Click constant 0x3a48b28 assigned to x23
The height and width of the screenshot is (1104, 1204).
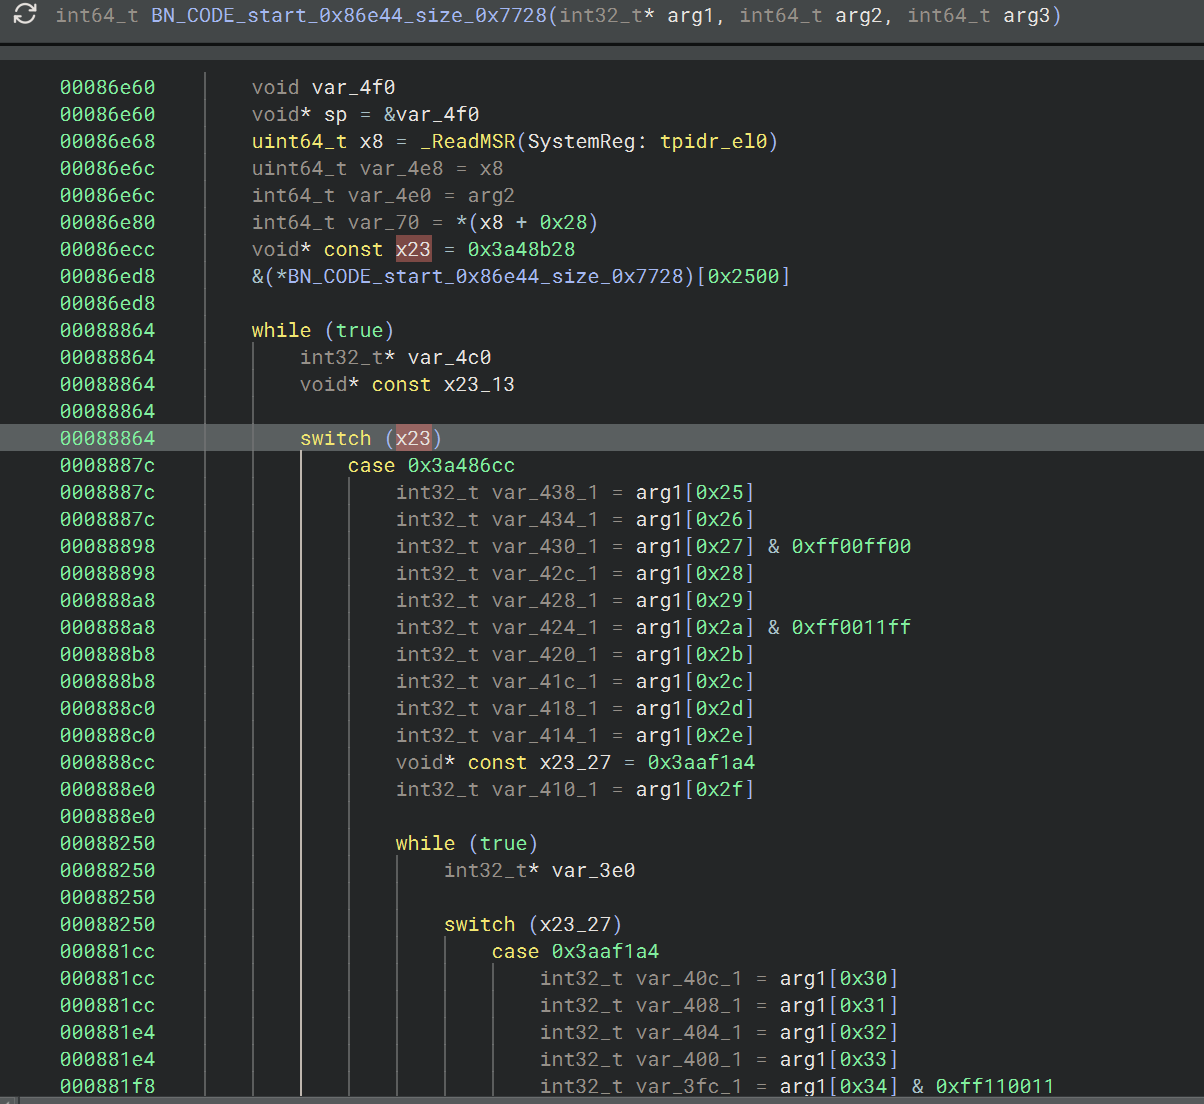point(521,249)
